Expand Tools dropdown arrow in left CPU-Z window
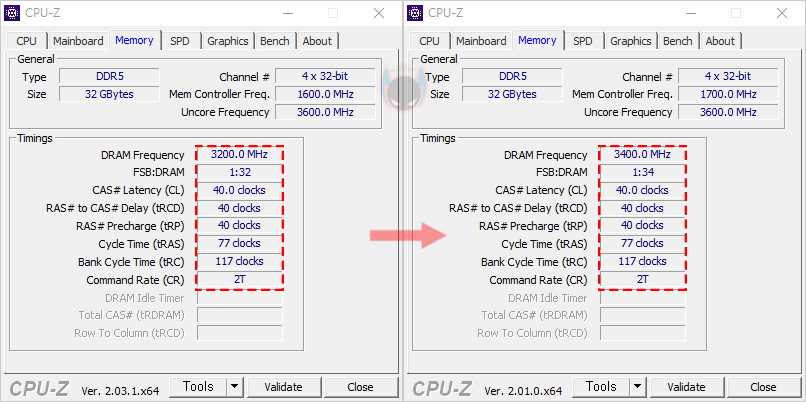Viewport: 806px width, 402px height. (235, 387)
